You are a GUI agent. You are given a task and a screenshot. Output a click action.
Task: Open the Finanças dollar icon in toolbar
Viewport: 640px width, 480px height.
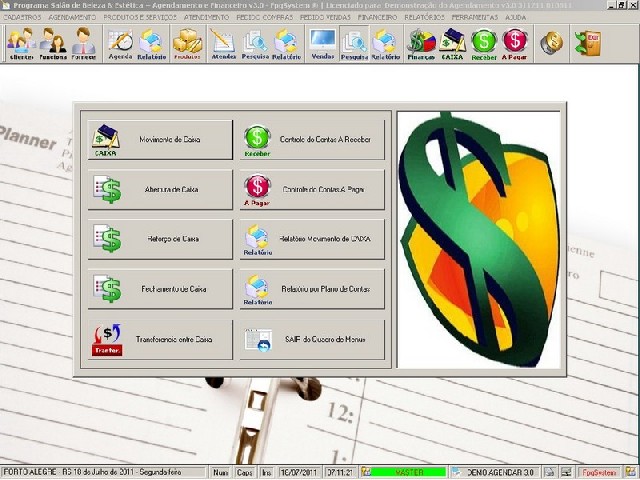click(x=421, y=43)
